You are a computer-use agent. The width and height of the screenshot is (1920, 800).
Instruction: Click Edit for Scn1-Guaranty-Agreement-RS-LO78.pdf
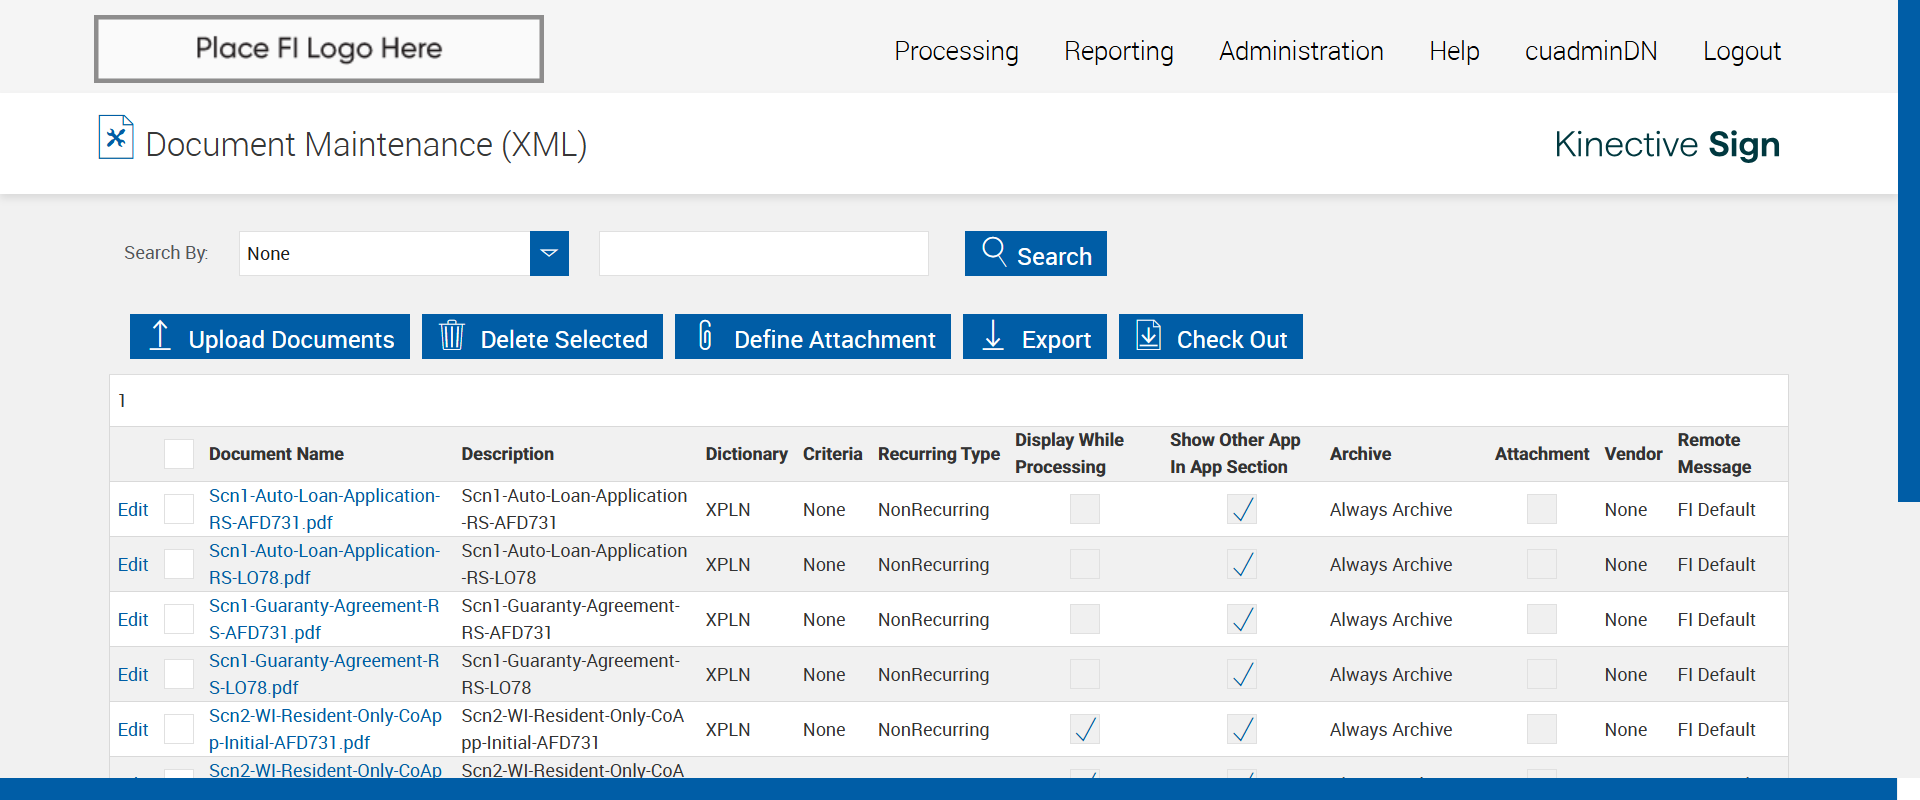tap(133, 674)
